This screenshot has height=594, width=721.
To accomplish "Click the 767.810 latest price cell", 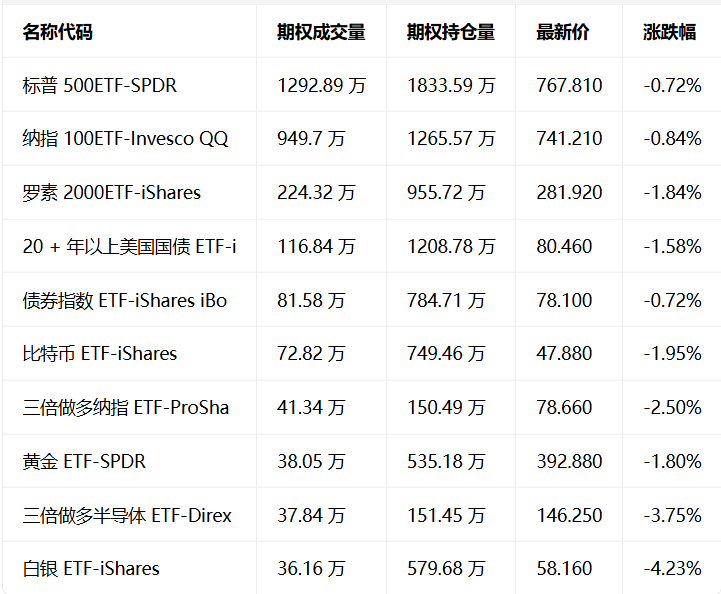I will click(x=569, y=86).
